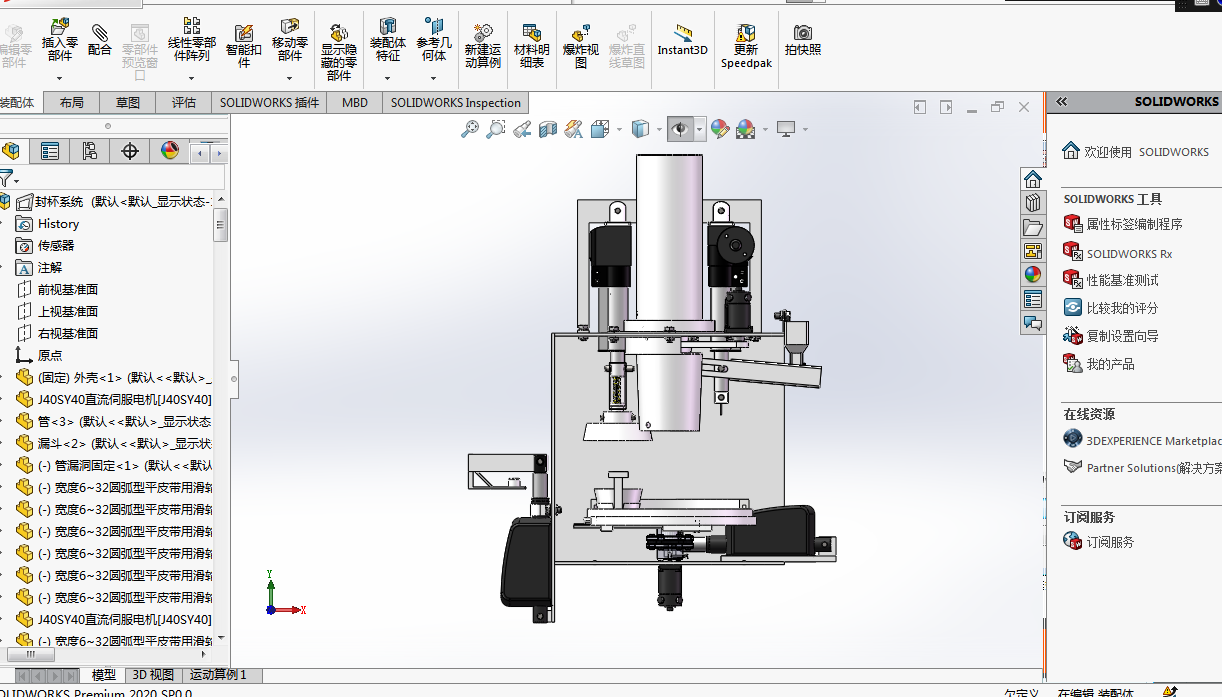Image resolution: width=1222 pixels, height=697 pixels.
Task: Open the Hide/Show Items dropdown arrow
Action: tap(700, 129)
